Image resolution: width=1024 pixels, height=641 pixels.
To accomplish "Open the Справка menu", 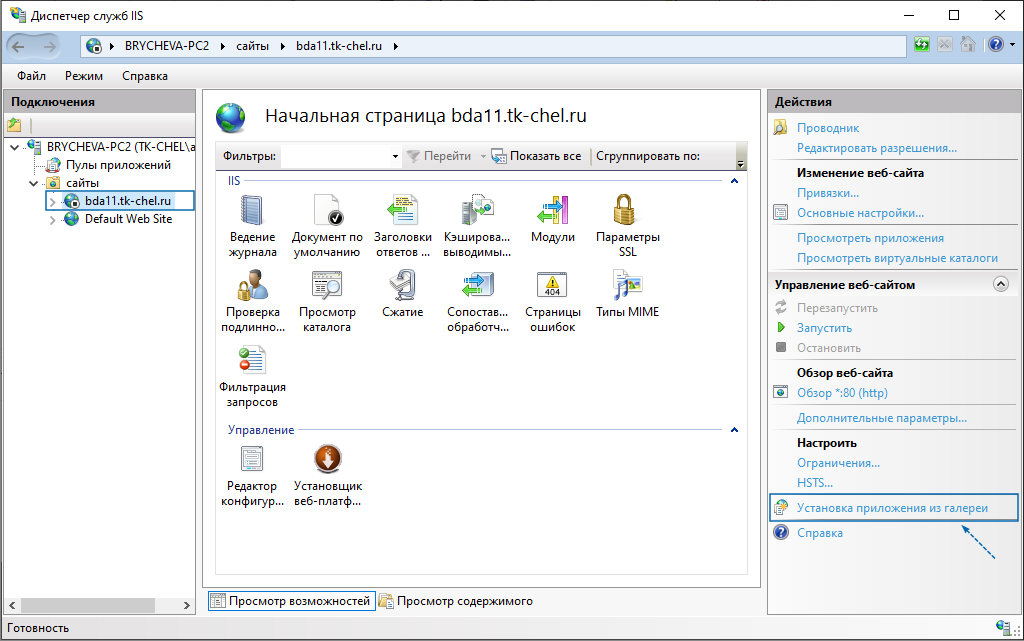I will [145, 76].
